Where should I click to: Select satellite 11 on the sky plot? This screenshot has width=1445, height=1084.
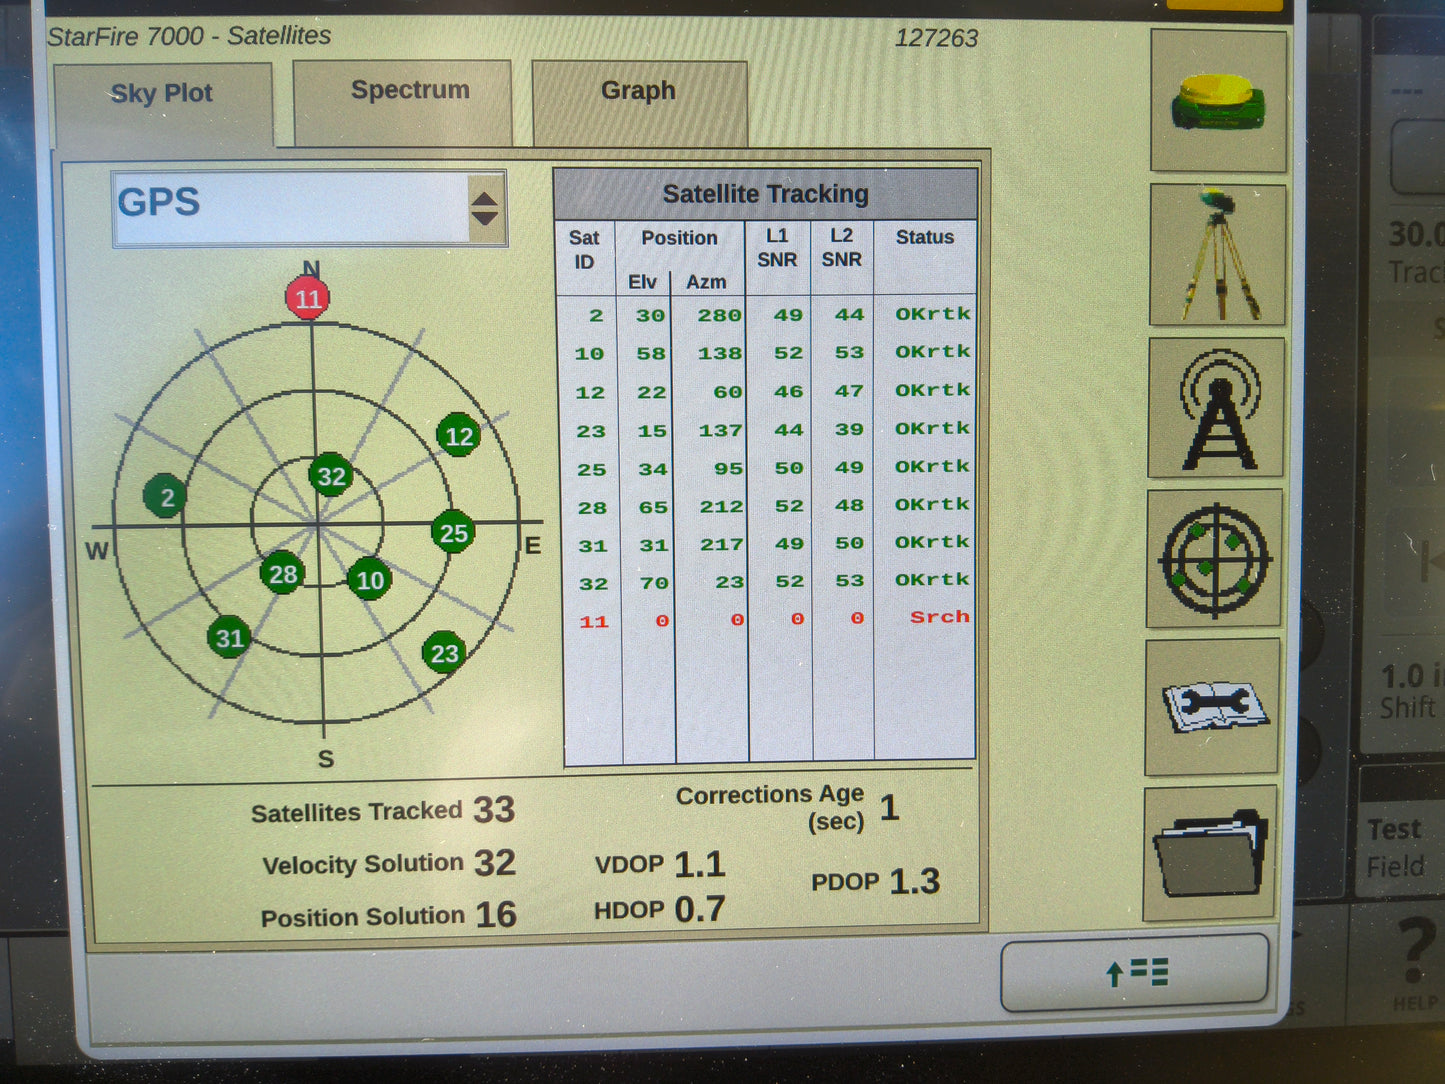point(309,297)
